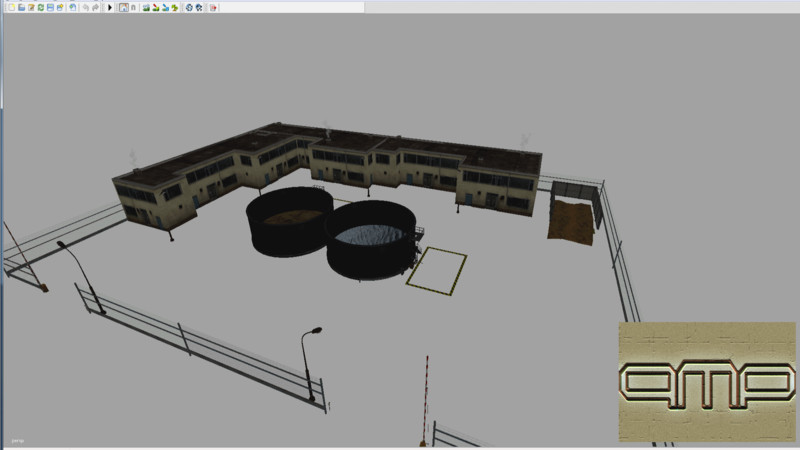Image resolution: width=800 pixels, height=450 pixels.
Task: Select the foliage paint tree icon
Action: pos(175,7)
